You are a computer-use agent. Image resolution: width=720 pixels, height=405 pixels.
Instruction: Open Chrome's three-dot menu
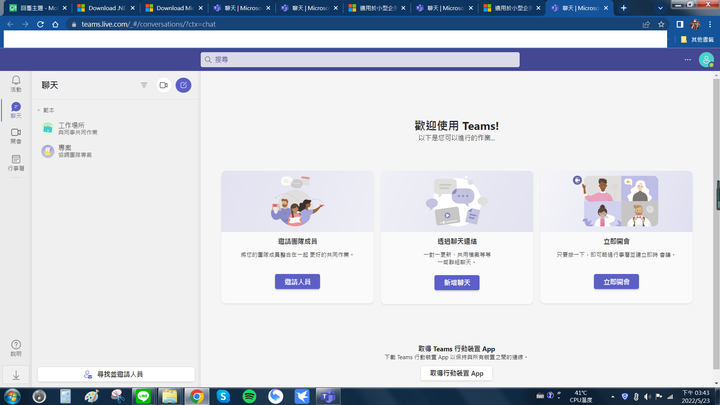click(x=710, y=24)
